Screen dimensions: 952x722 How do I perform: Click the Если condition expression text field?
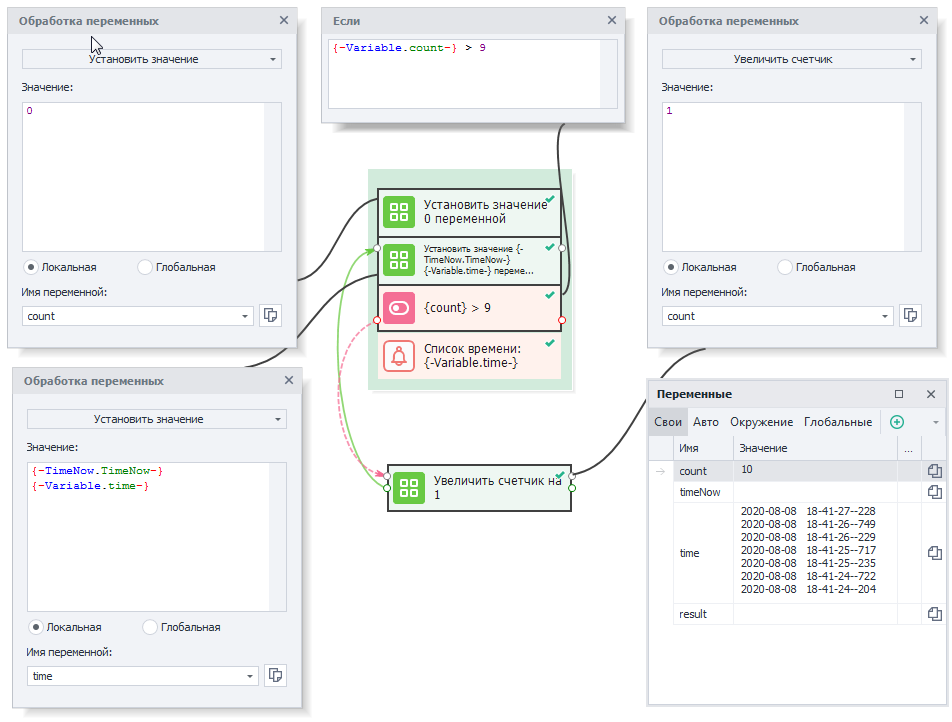pos(465,72)
